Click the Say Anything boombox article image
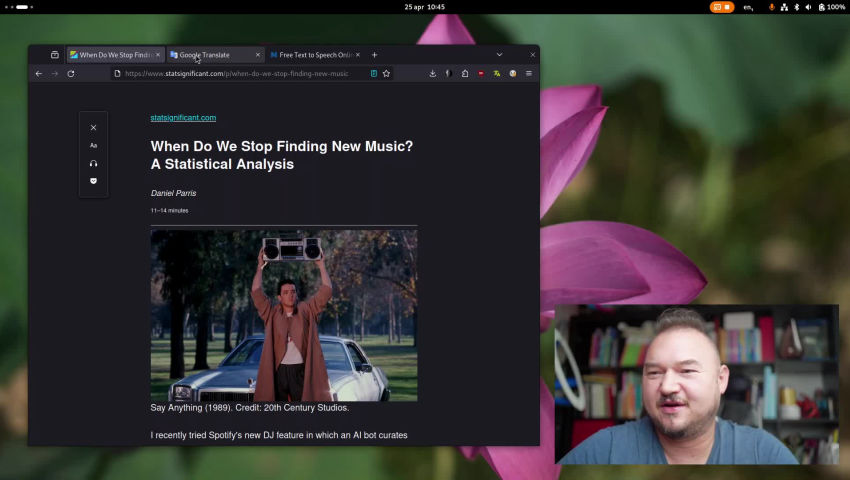Viewport: 850px width, 480px height. click(x=284, y=316)
